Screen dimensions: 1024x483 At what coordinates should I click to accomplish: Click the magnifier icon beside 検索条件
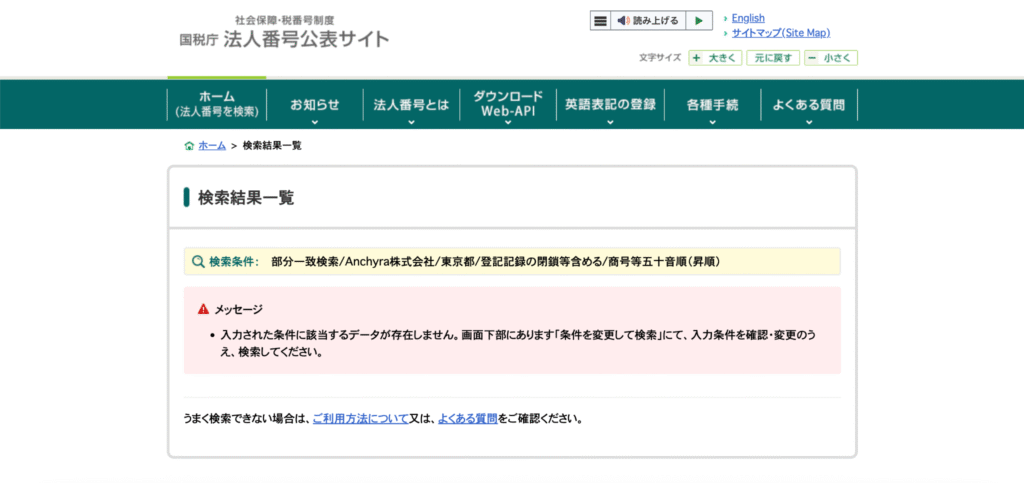[x=199, y=262]
